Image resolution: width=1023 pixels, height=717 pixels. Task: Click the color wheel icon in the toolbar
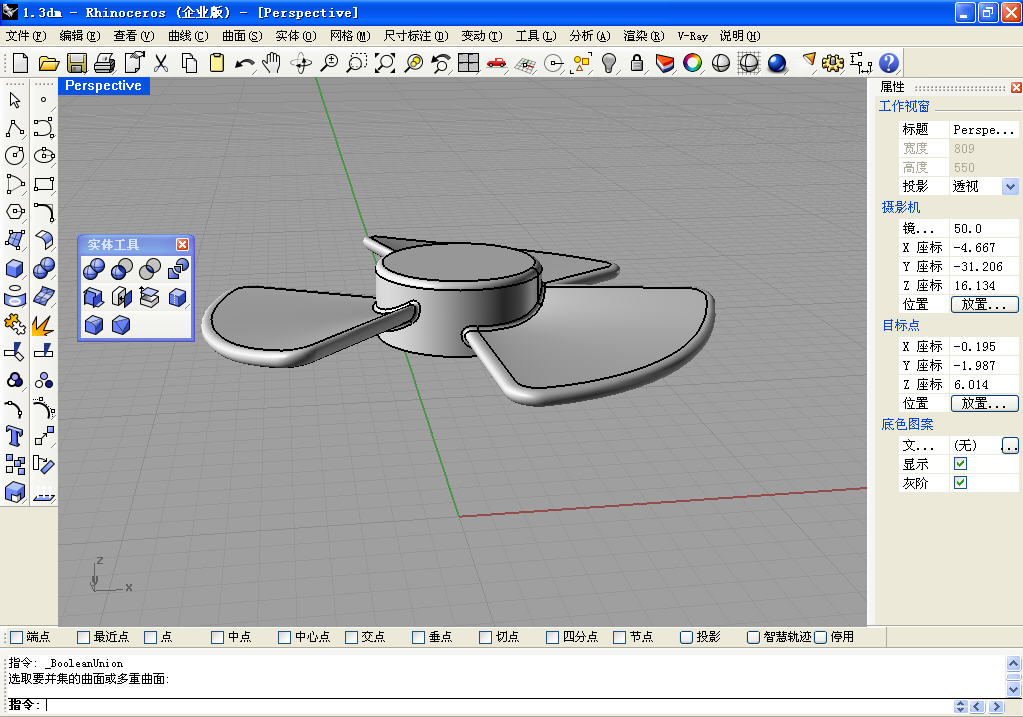[x=692, y=63]
